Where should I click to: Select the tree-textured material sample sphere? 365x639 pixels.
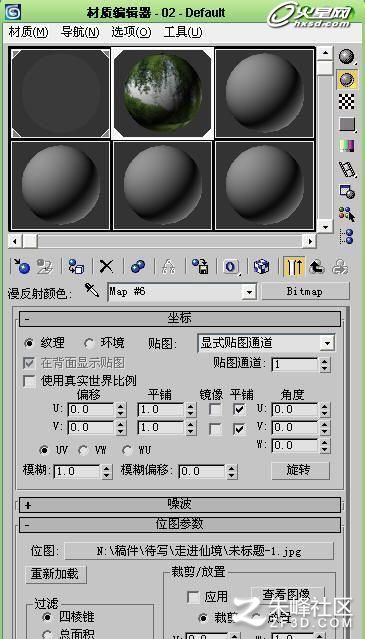[x=163, y=93]
